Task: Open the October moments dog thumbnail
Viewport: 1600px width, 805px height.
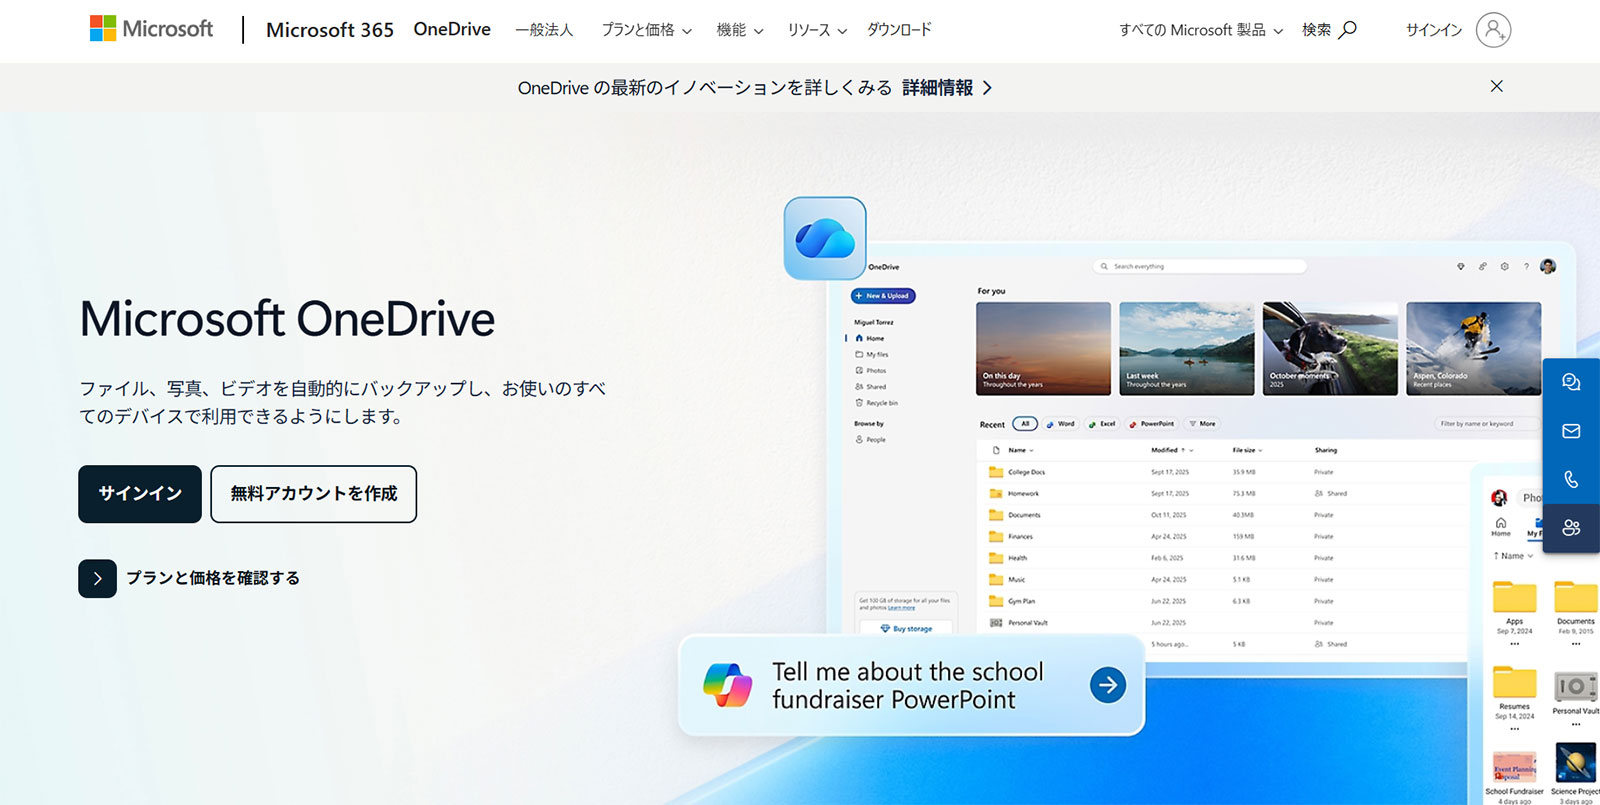Action: tap(1330, 349)
